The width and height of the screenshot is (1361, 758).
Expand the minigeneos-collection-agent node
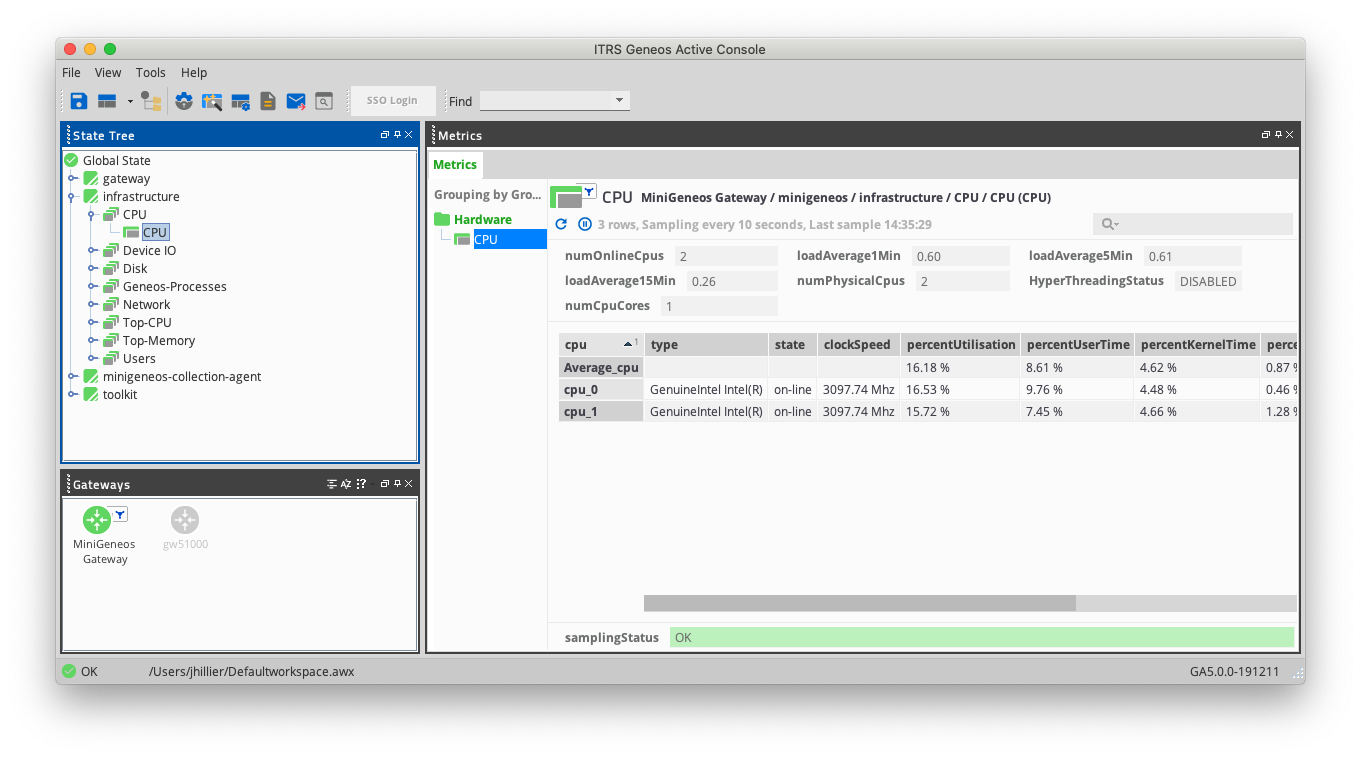tap(72, 377)
